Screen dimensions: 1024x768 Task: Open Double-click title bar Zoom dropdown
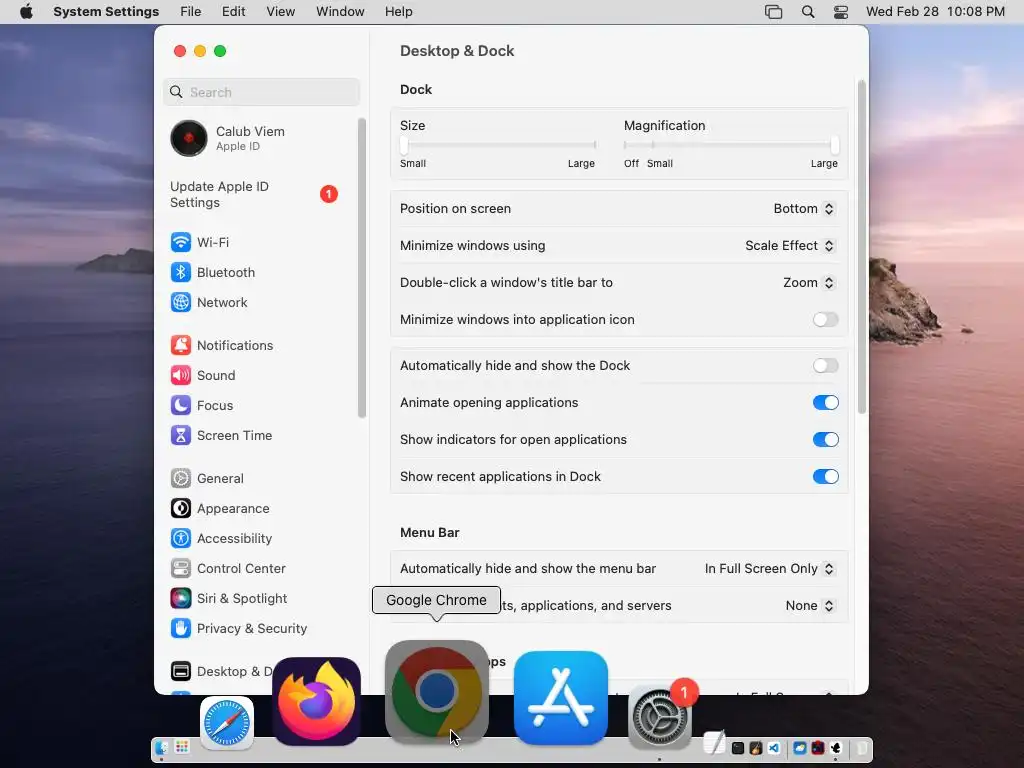tap(808, 283)
